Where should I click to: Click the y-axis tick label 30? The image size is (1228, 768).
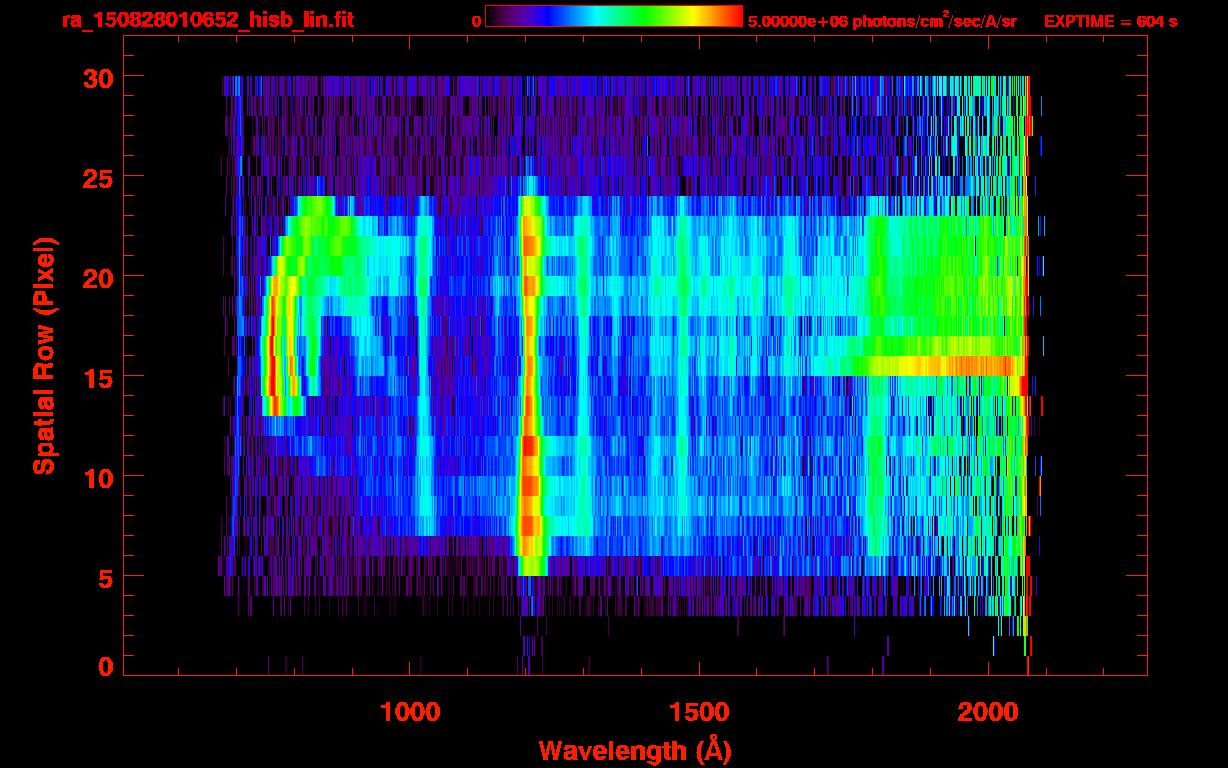coord(98,77)
